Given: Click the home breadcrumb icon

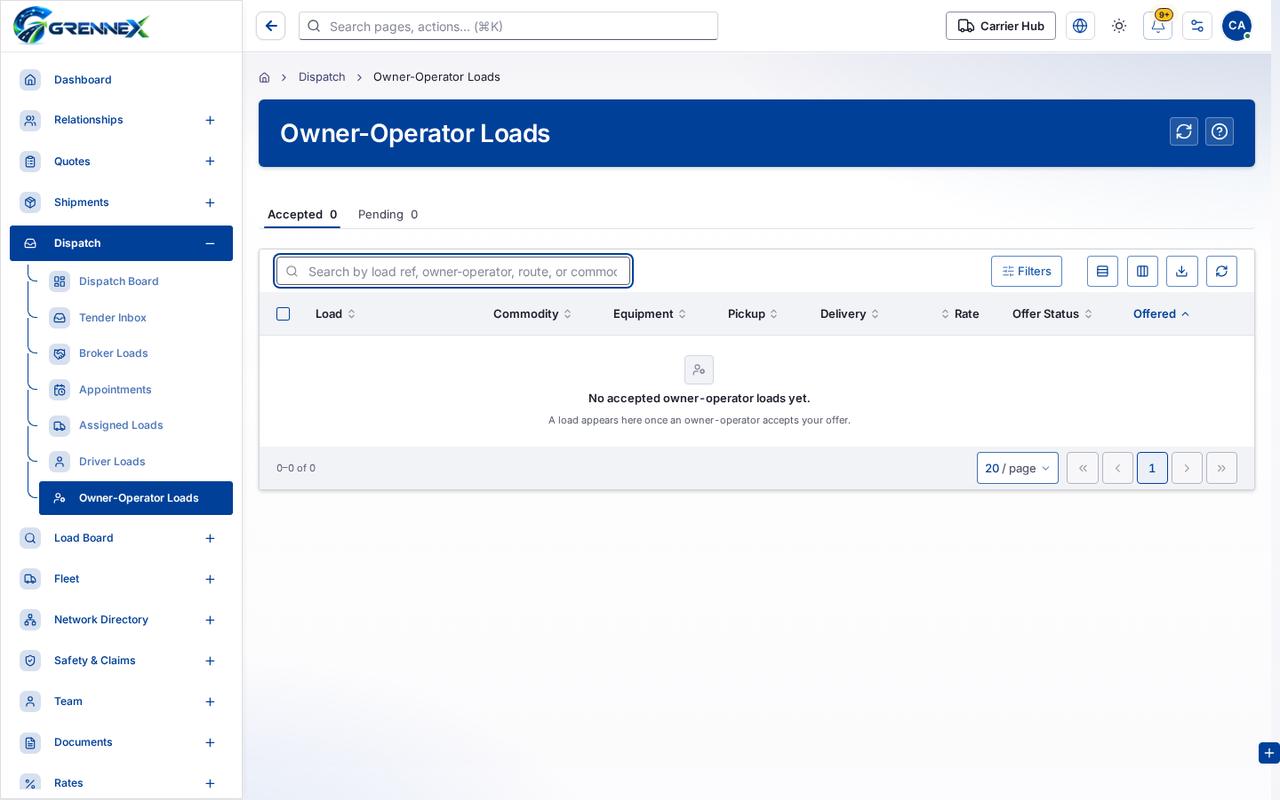Looking at the screenshot, I should (x=264, y=77).
